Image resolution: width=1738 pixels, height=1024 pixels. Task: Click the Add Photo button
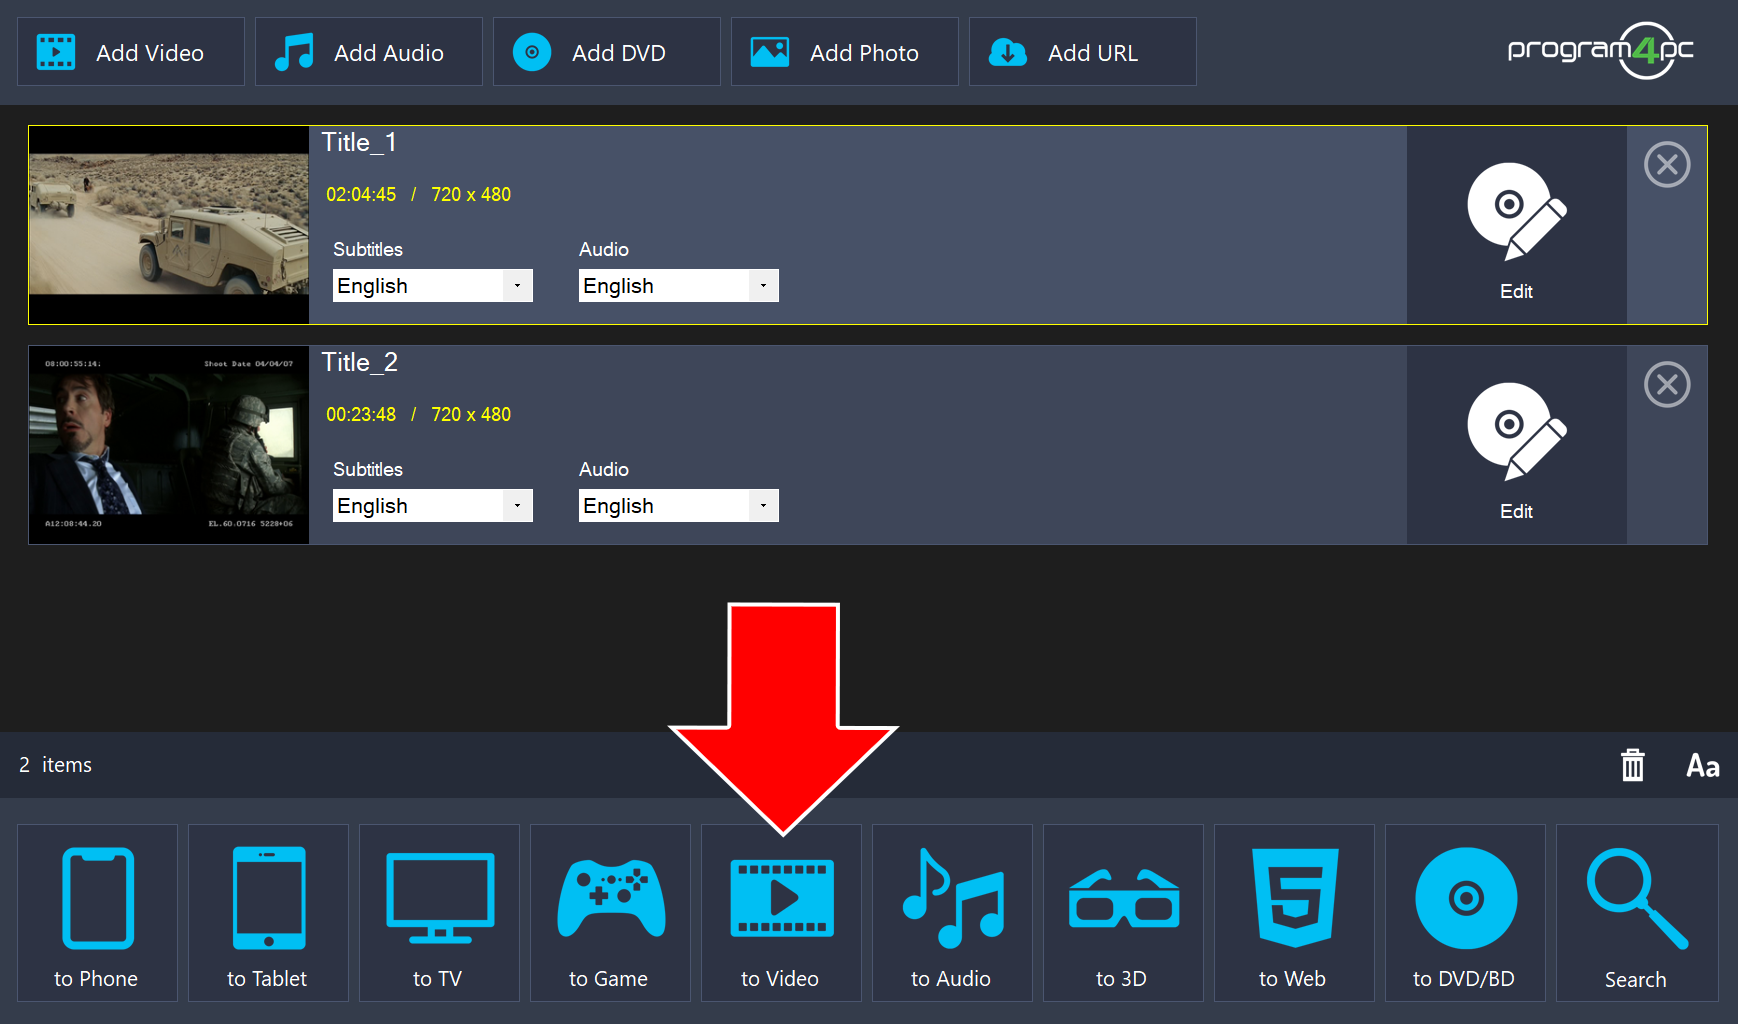click(845, 52)
